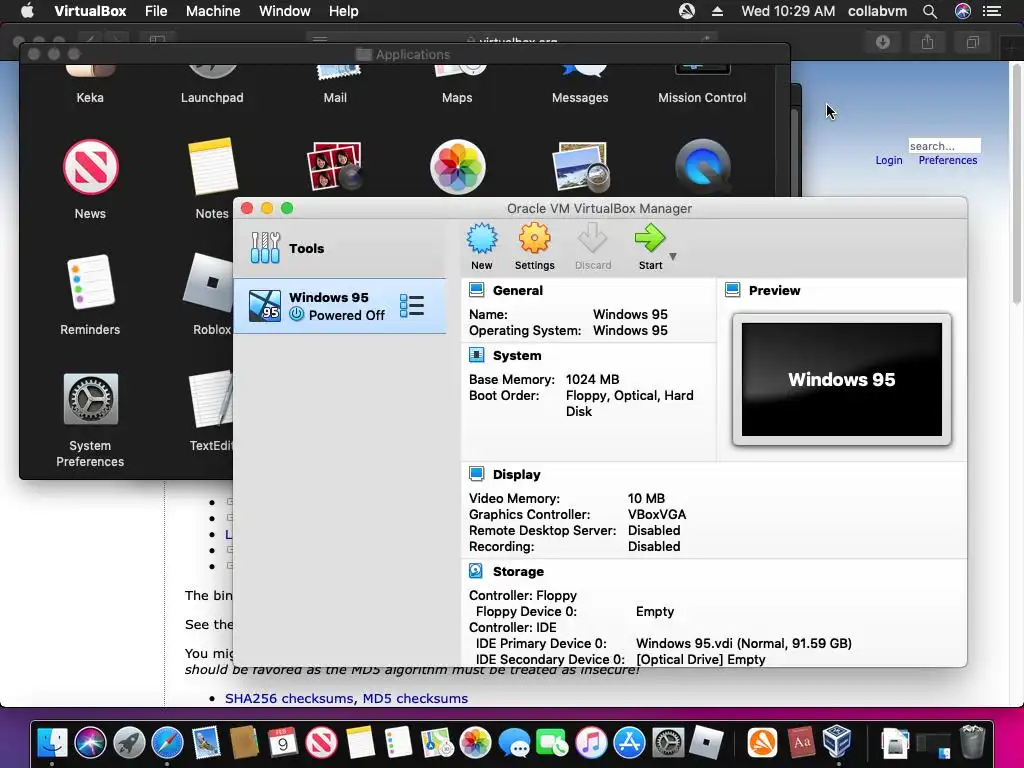The image size is (1024, 768).
Task: Click the Preview section header
Action: 774,291
